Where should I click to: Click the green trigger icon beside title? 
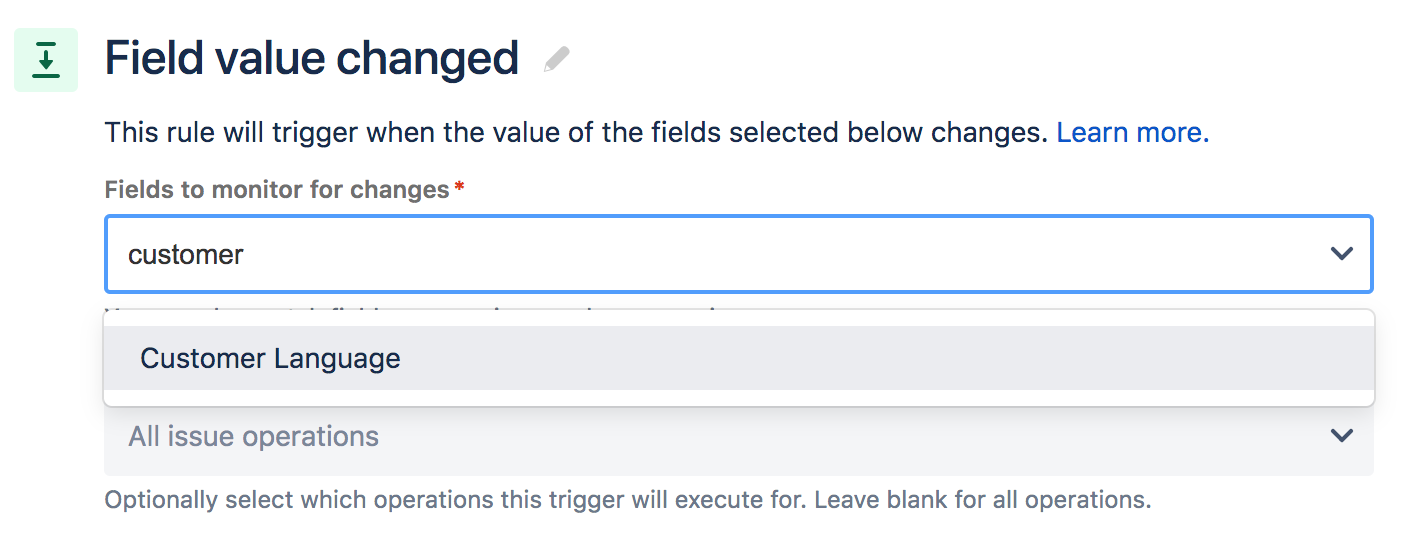46,60
